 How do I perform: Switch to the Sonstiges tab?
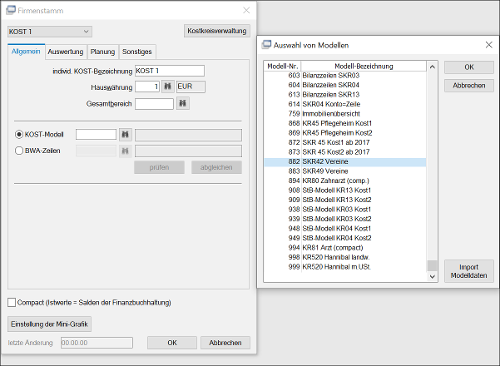137,52
